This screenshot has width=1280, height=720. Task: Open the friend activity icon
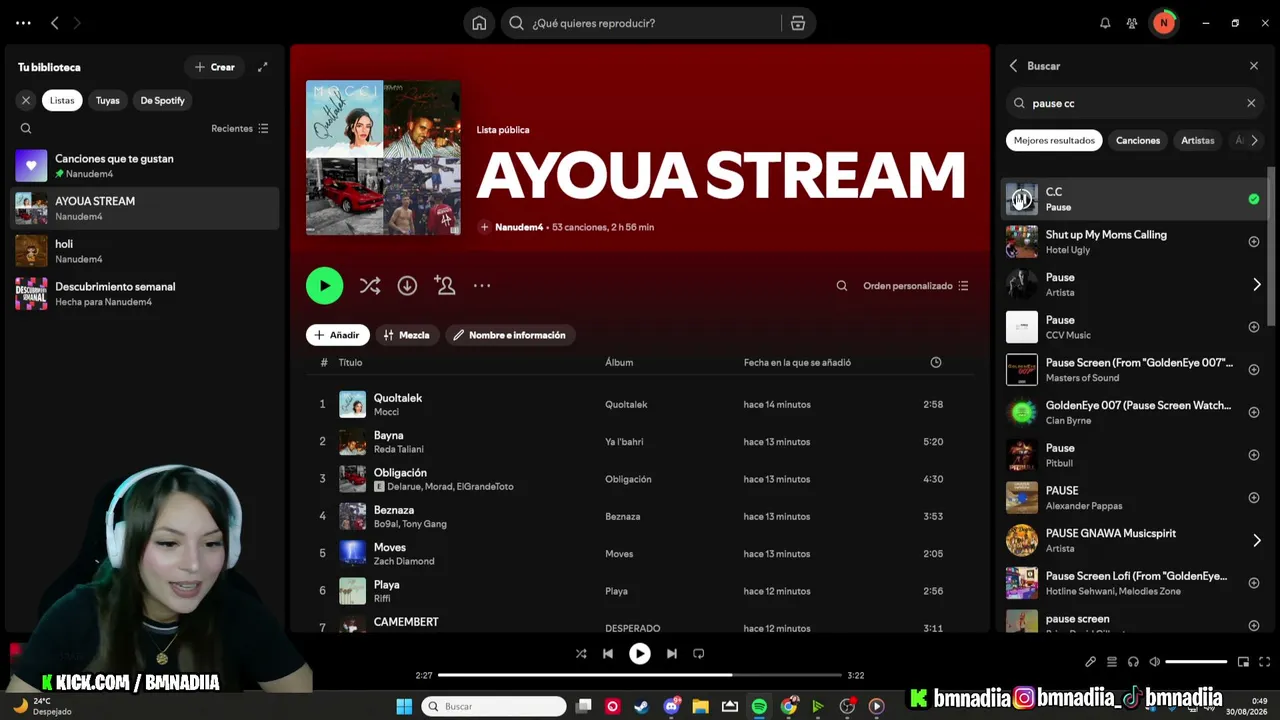[x=1132, y=23]
